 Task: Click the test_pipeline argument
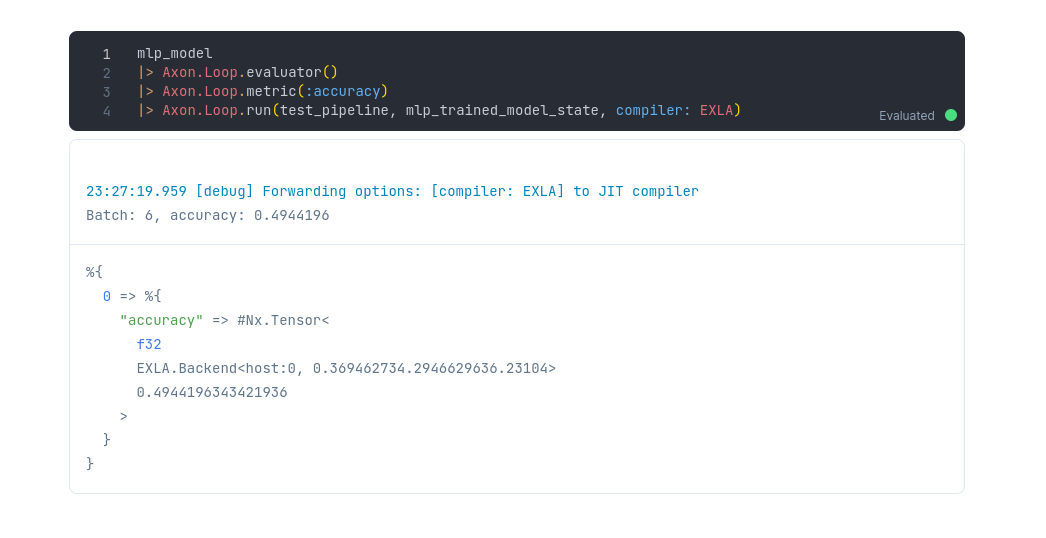point(334,110)
